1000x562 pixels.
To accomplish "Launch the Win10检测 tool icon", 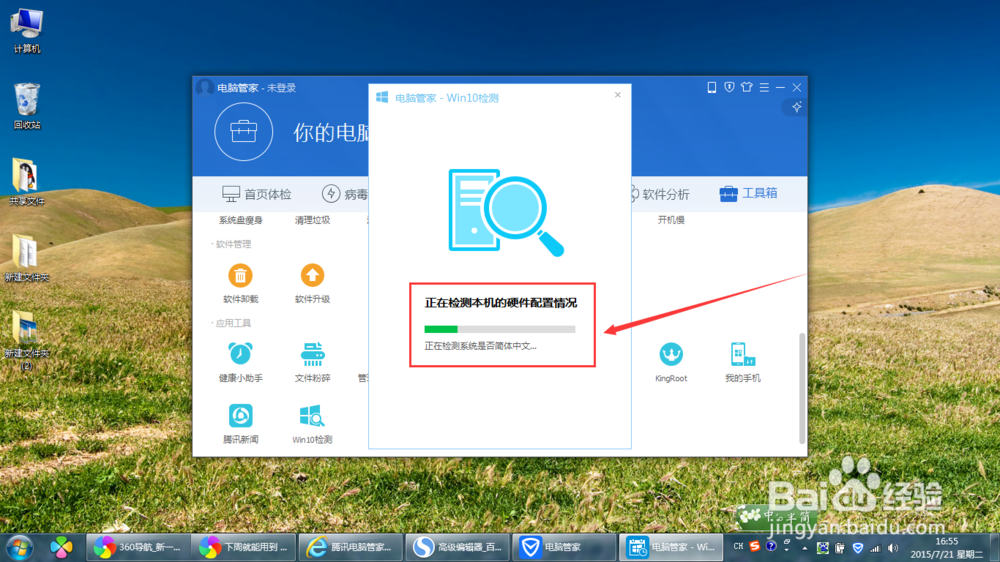I will click(x=312, y=416).
